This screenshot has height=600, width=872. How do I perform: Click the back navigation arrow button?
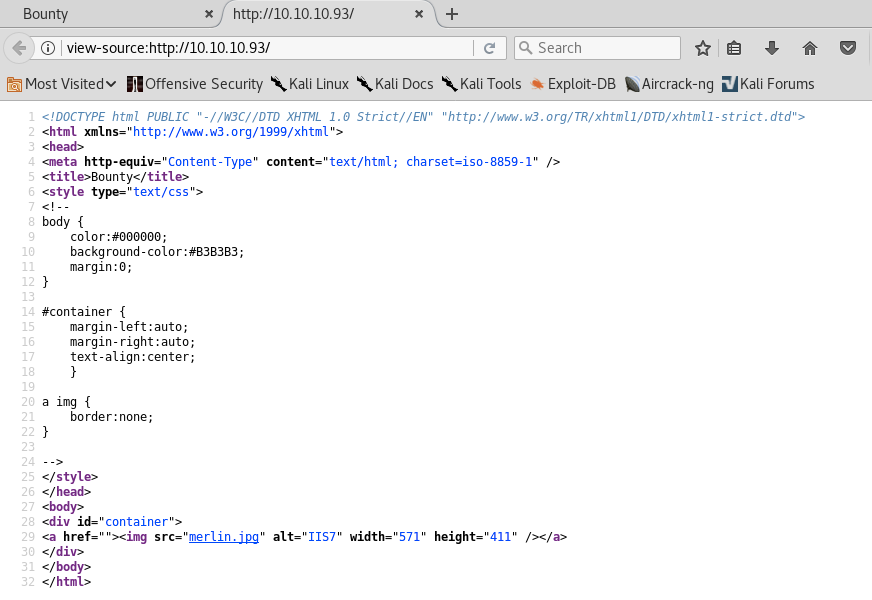coord(19,48)
